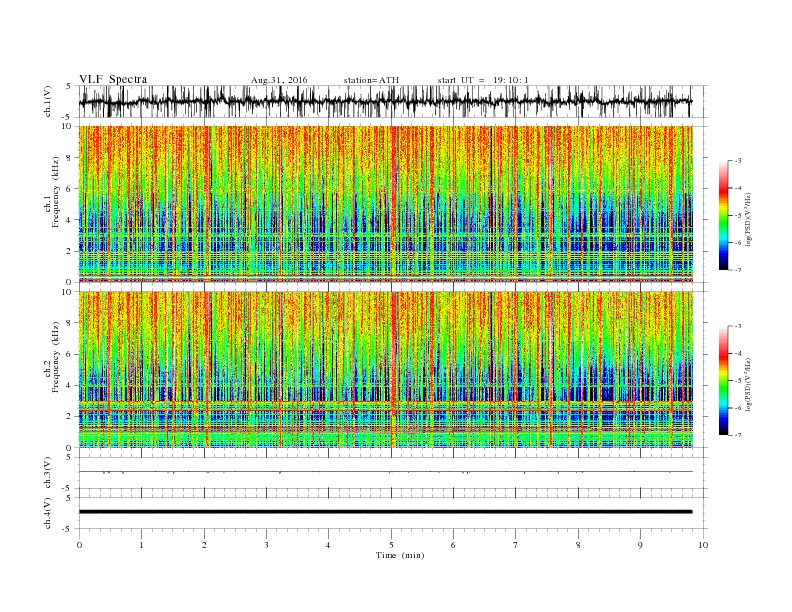Screen dimensions: 792x612
Task: Select the "ch.3(V)" axis label
Action: click(x=48, y=473)
